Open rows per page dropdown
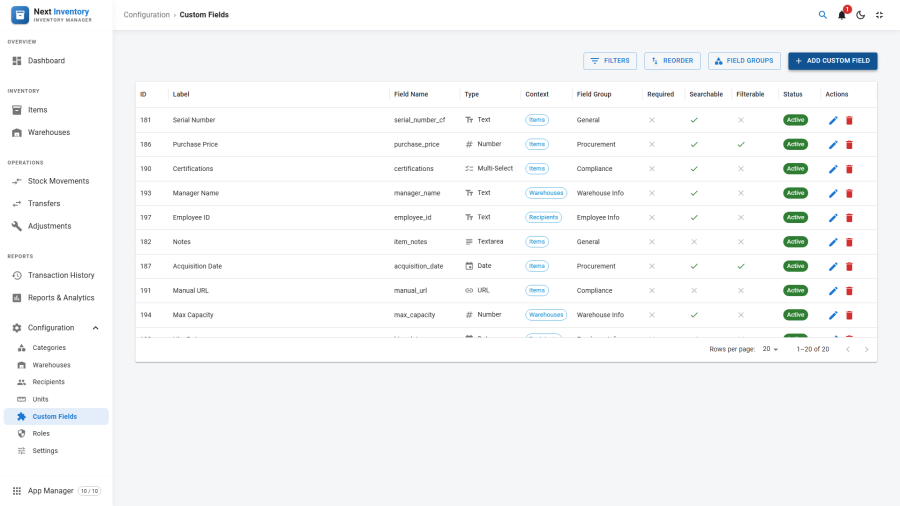900x506 pixels. [x=770, y=349]
